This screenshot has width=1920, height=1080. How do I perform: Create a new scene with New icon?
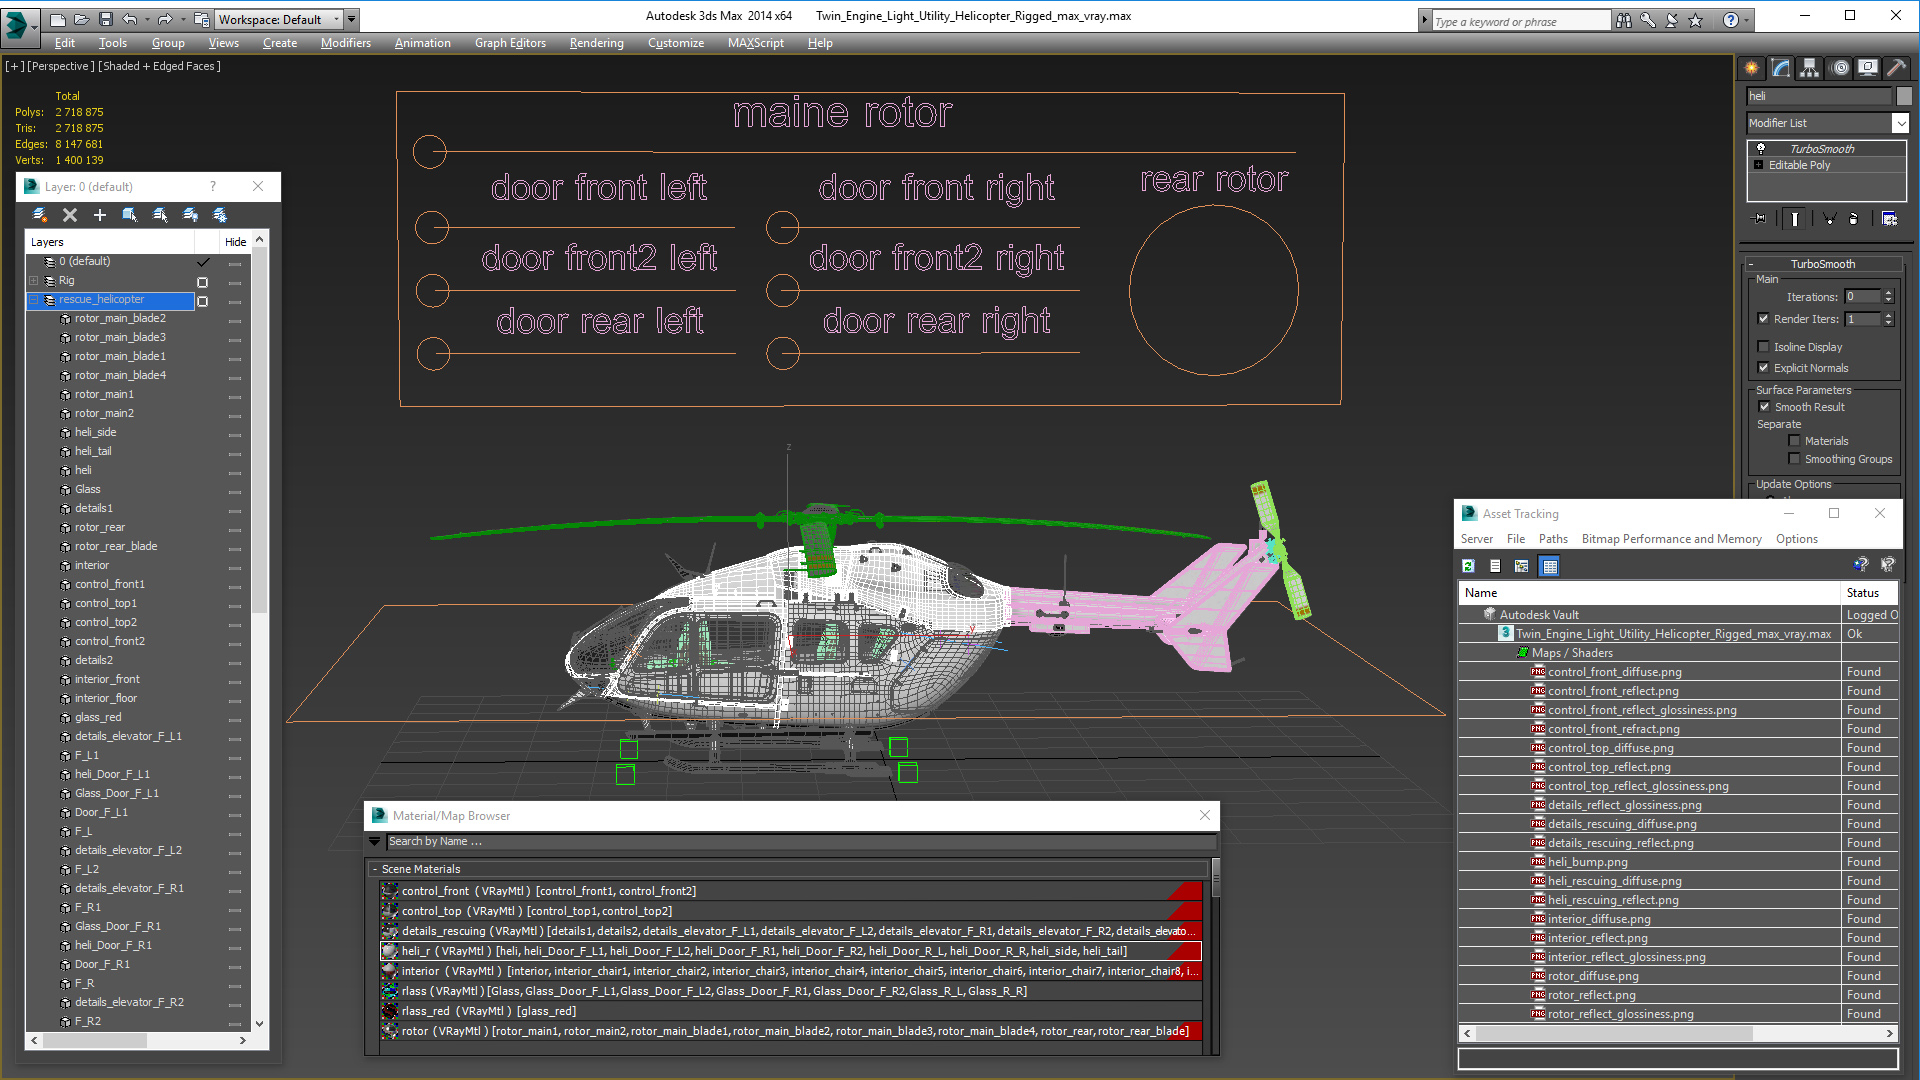(58, 19)
